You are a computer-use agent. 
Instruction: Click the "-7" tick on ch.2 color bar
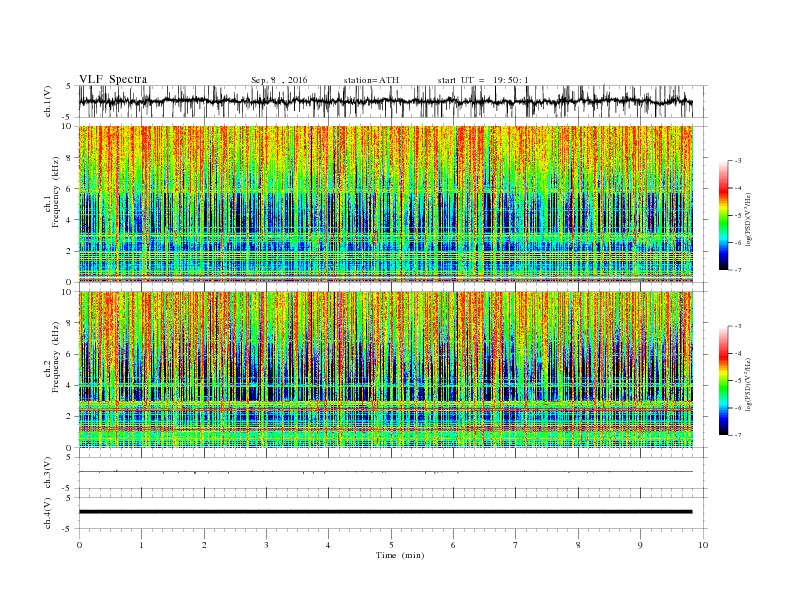pos(738,435)
